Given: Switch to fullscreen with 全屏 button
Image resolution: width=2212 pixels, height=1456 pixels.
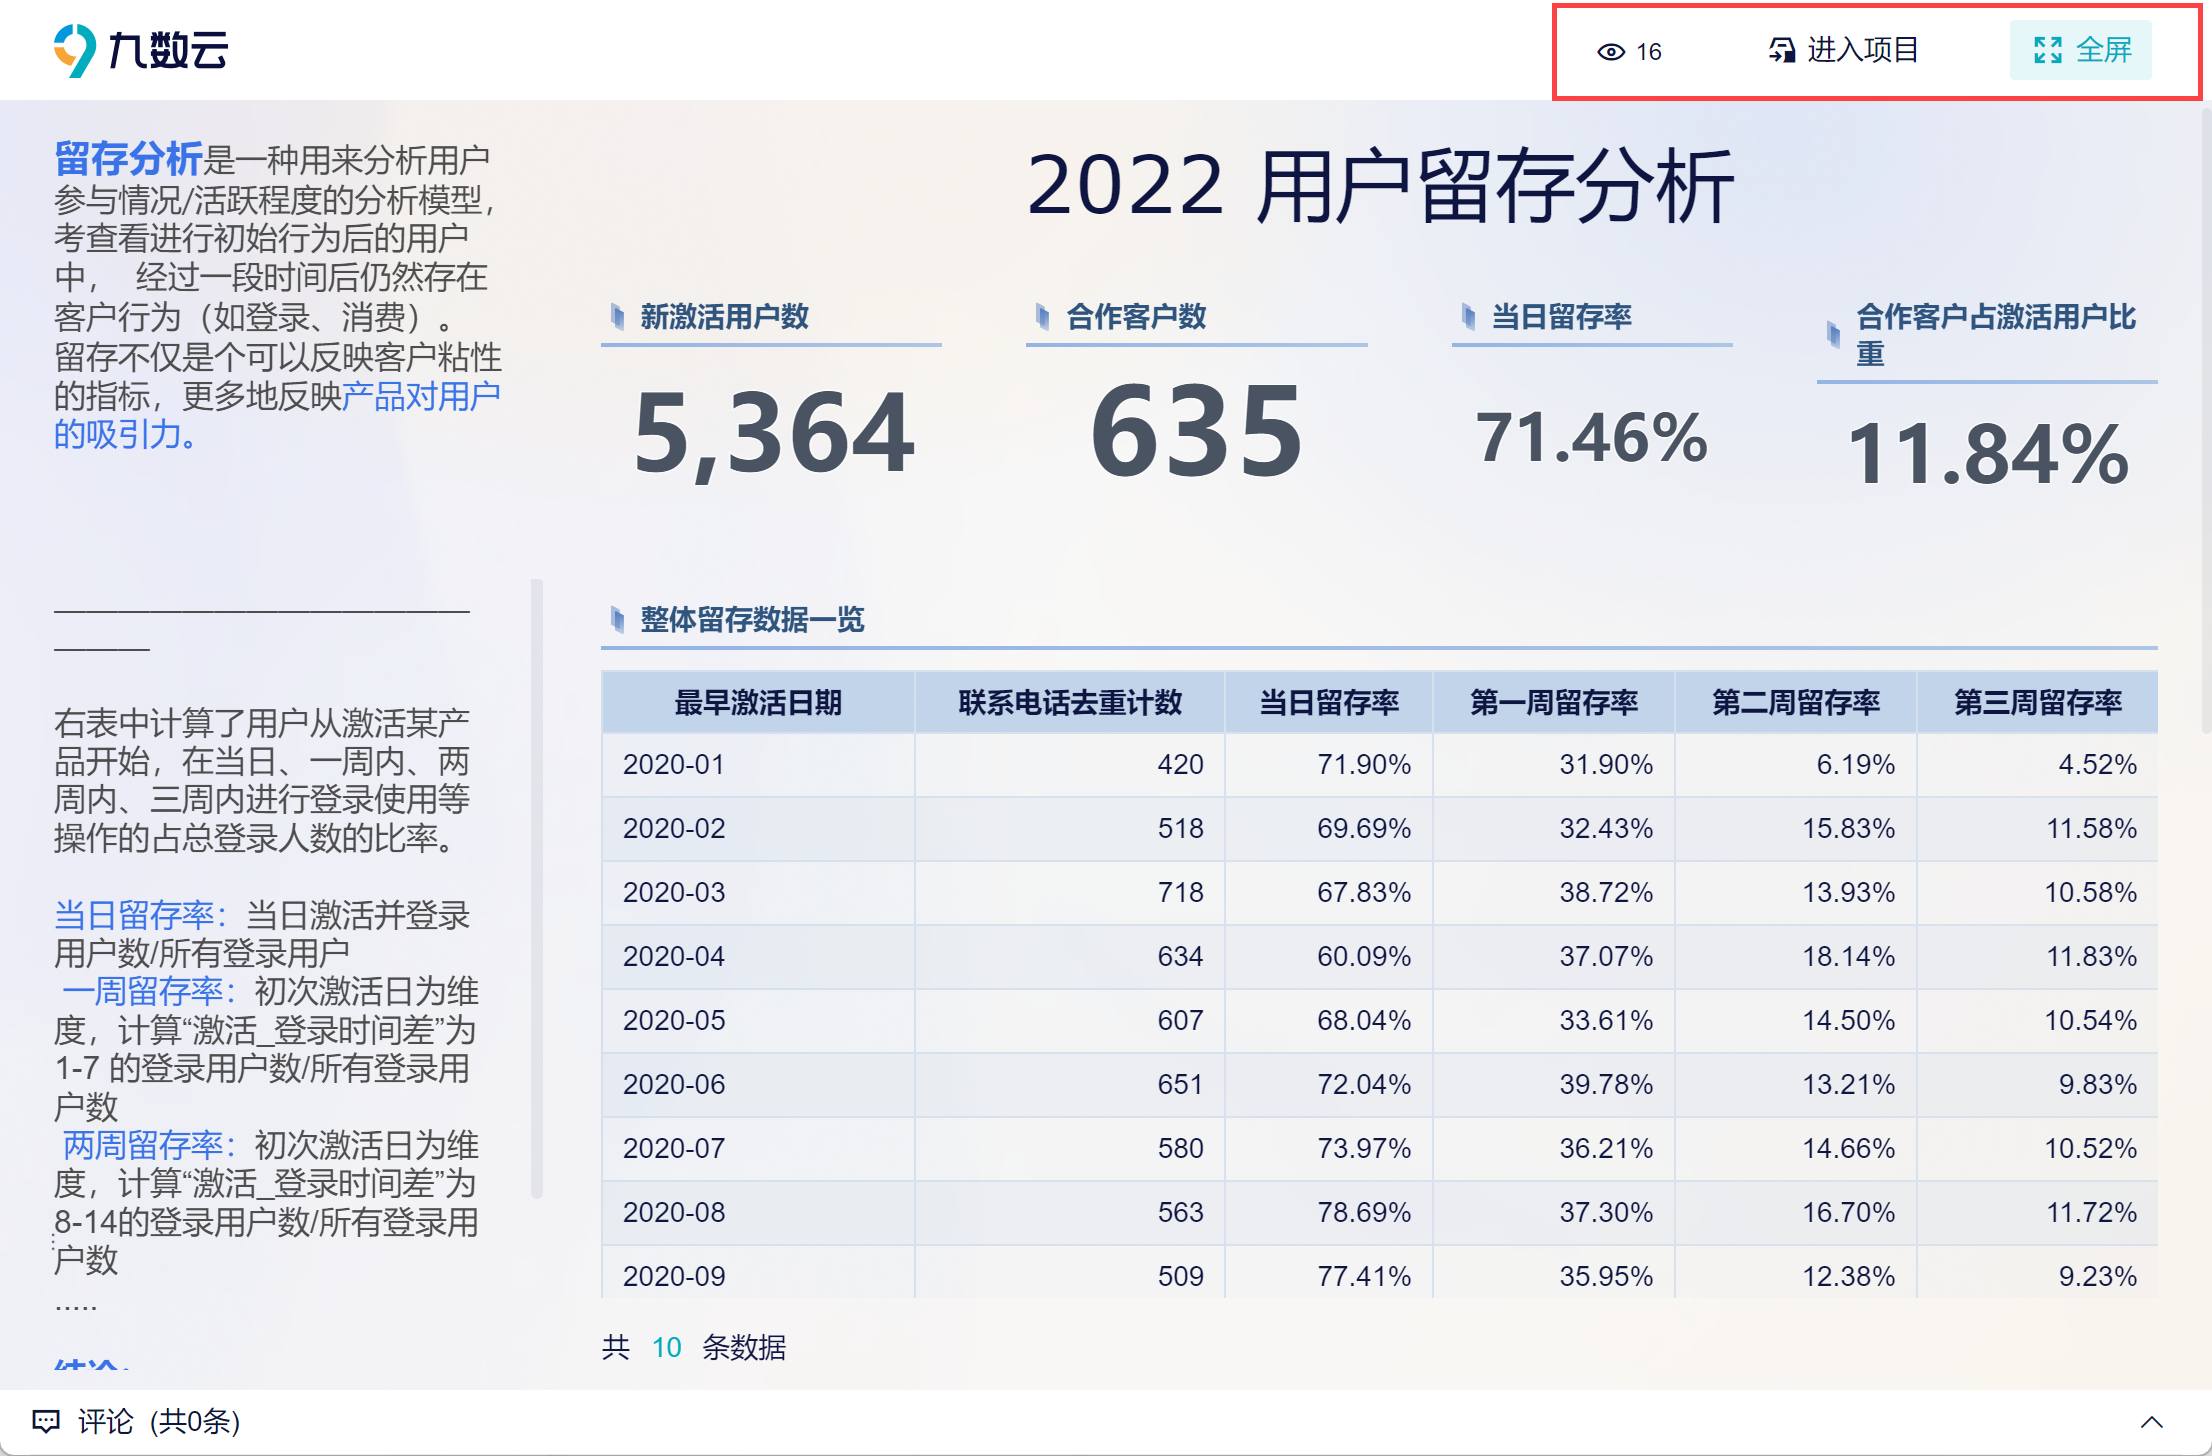Looking at the screenshot, I should pyautogui.click(x=2081, y=50).
